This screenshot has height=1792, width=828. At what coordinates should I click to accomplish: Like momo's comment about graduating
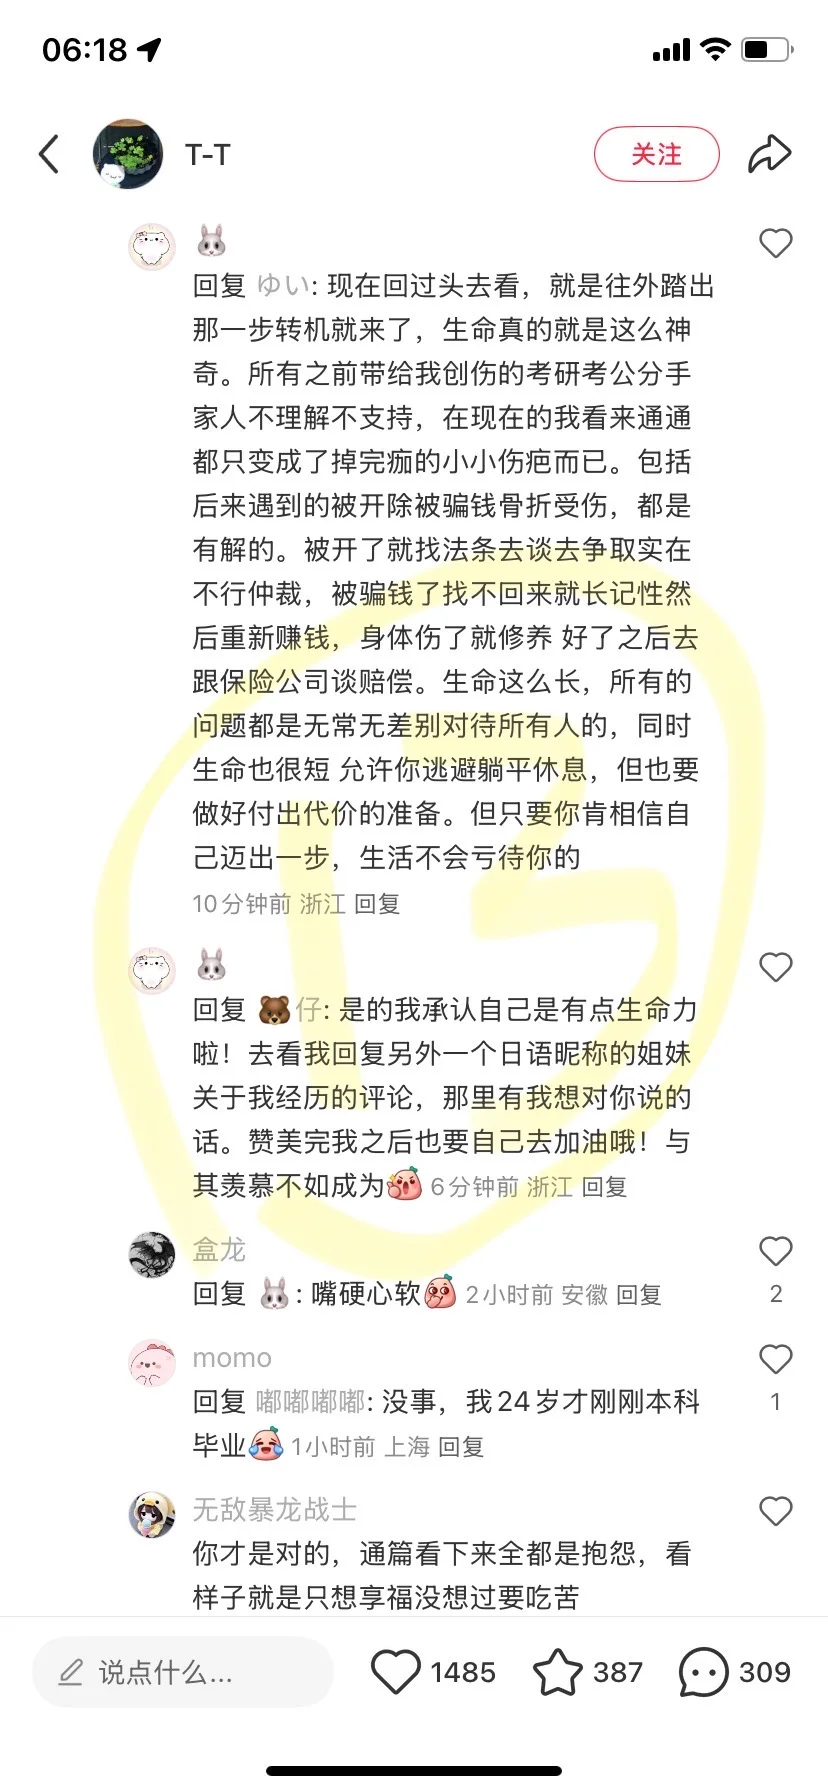click(776, 1359)
